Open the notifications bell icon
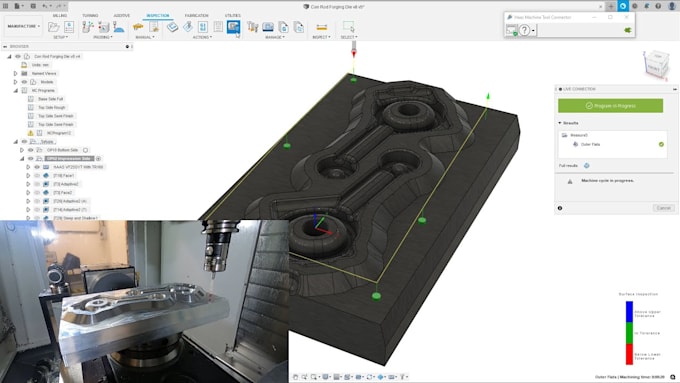 (647, 6)
